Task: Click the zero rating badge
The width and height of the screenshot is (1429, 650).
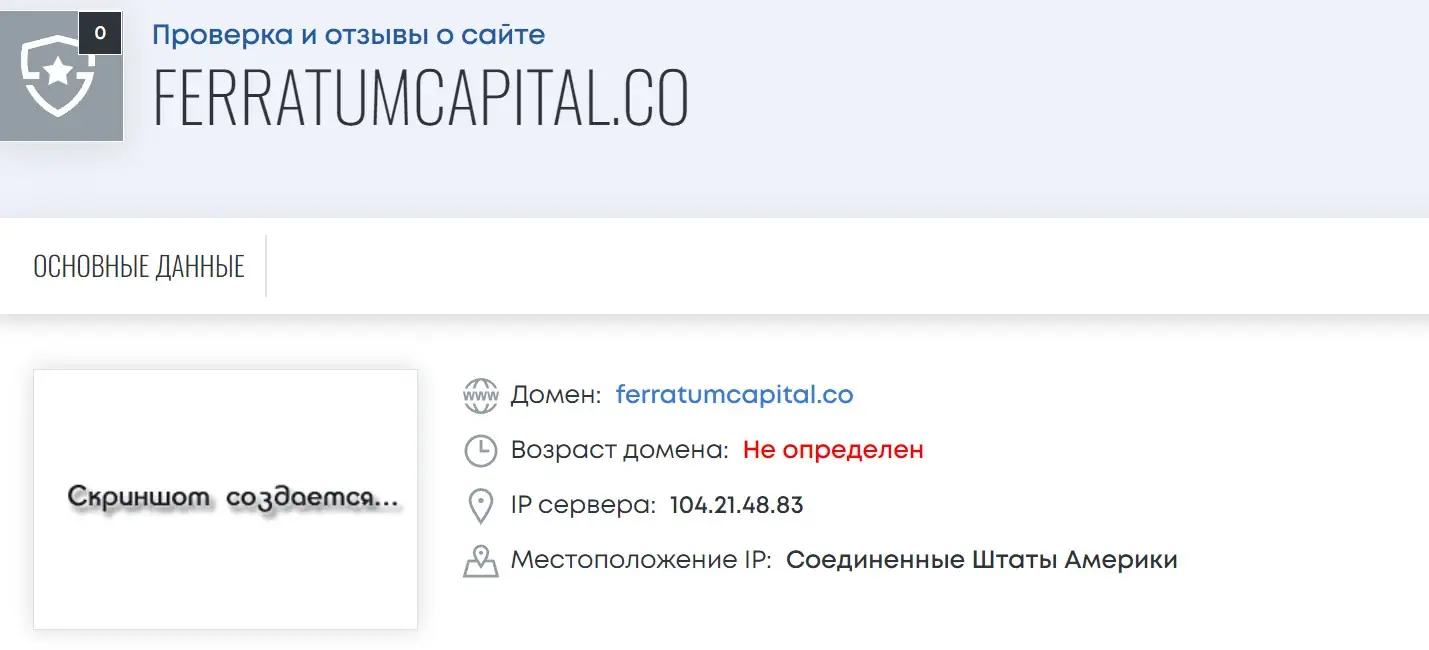Action: click(x=100, y=33)
